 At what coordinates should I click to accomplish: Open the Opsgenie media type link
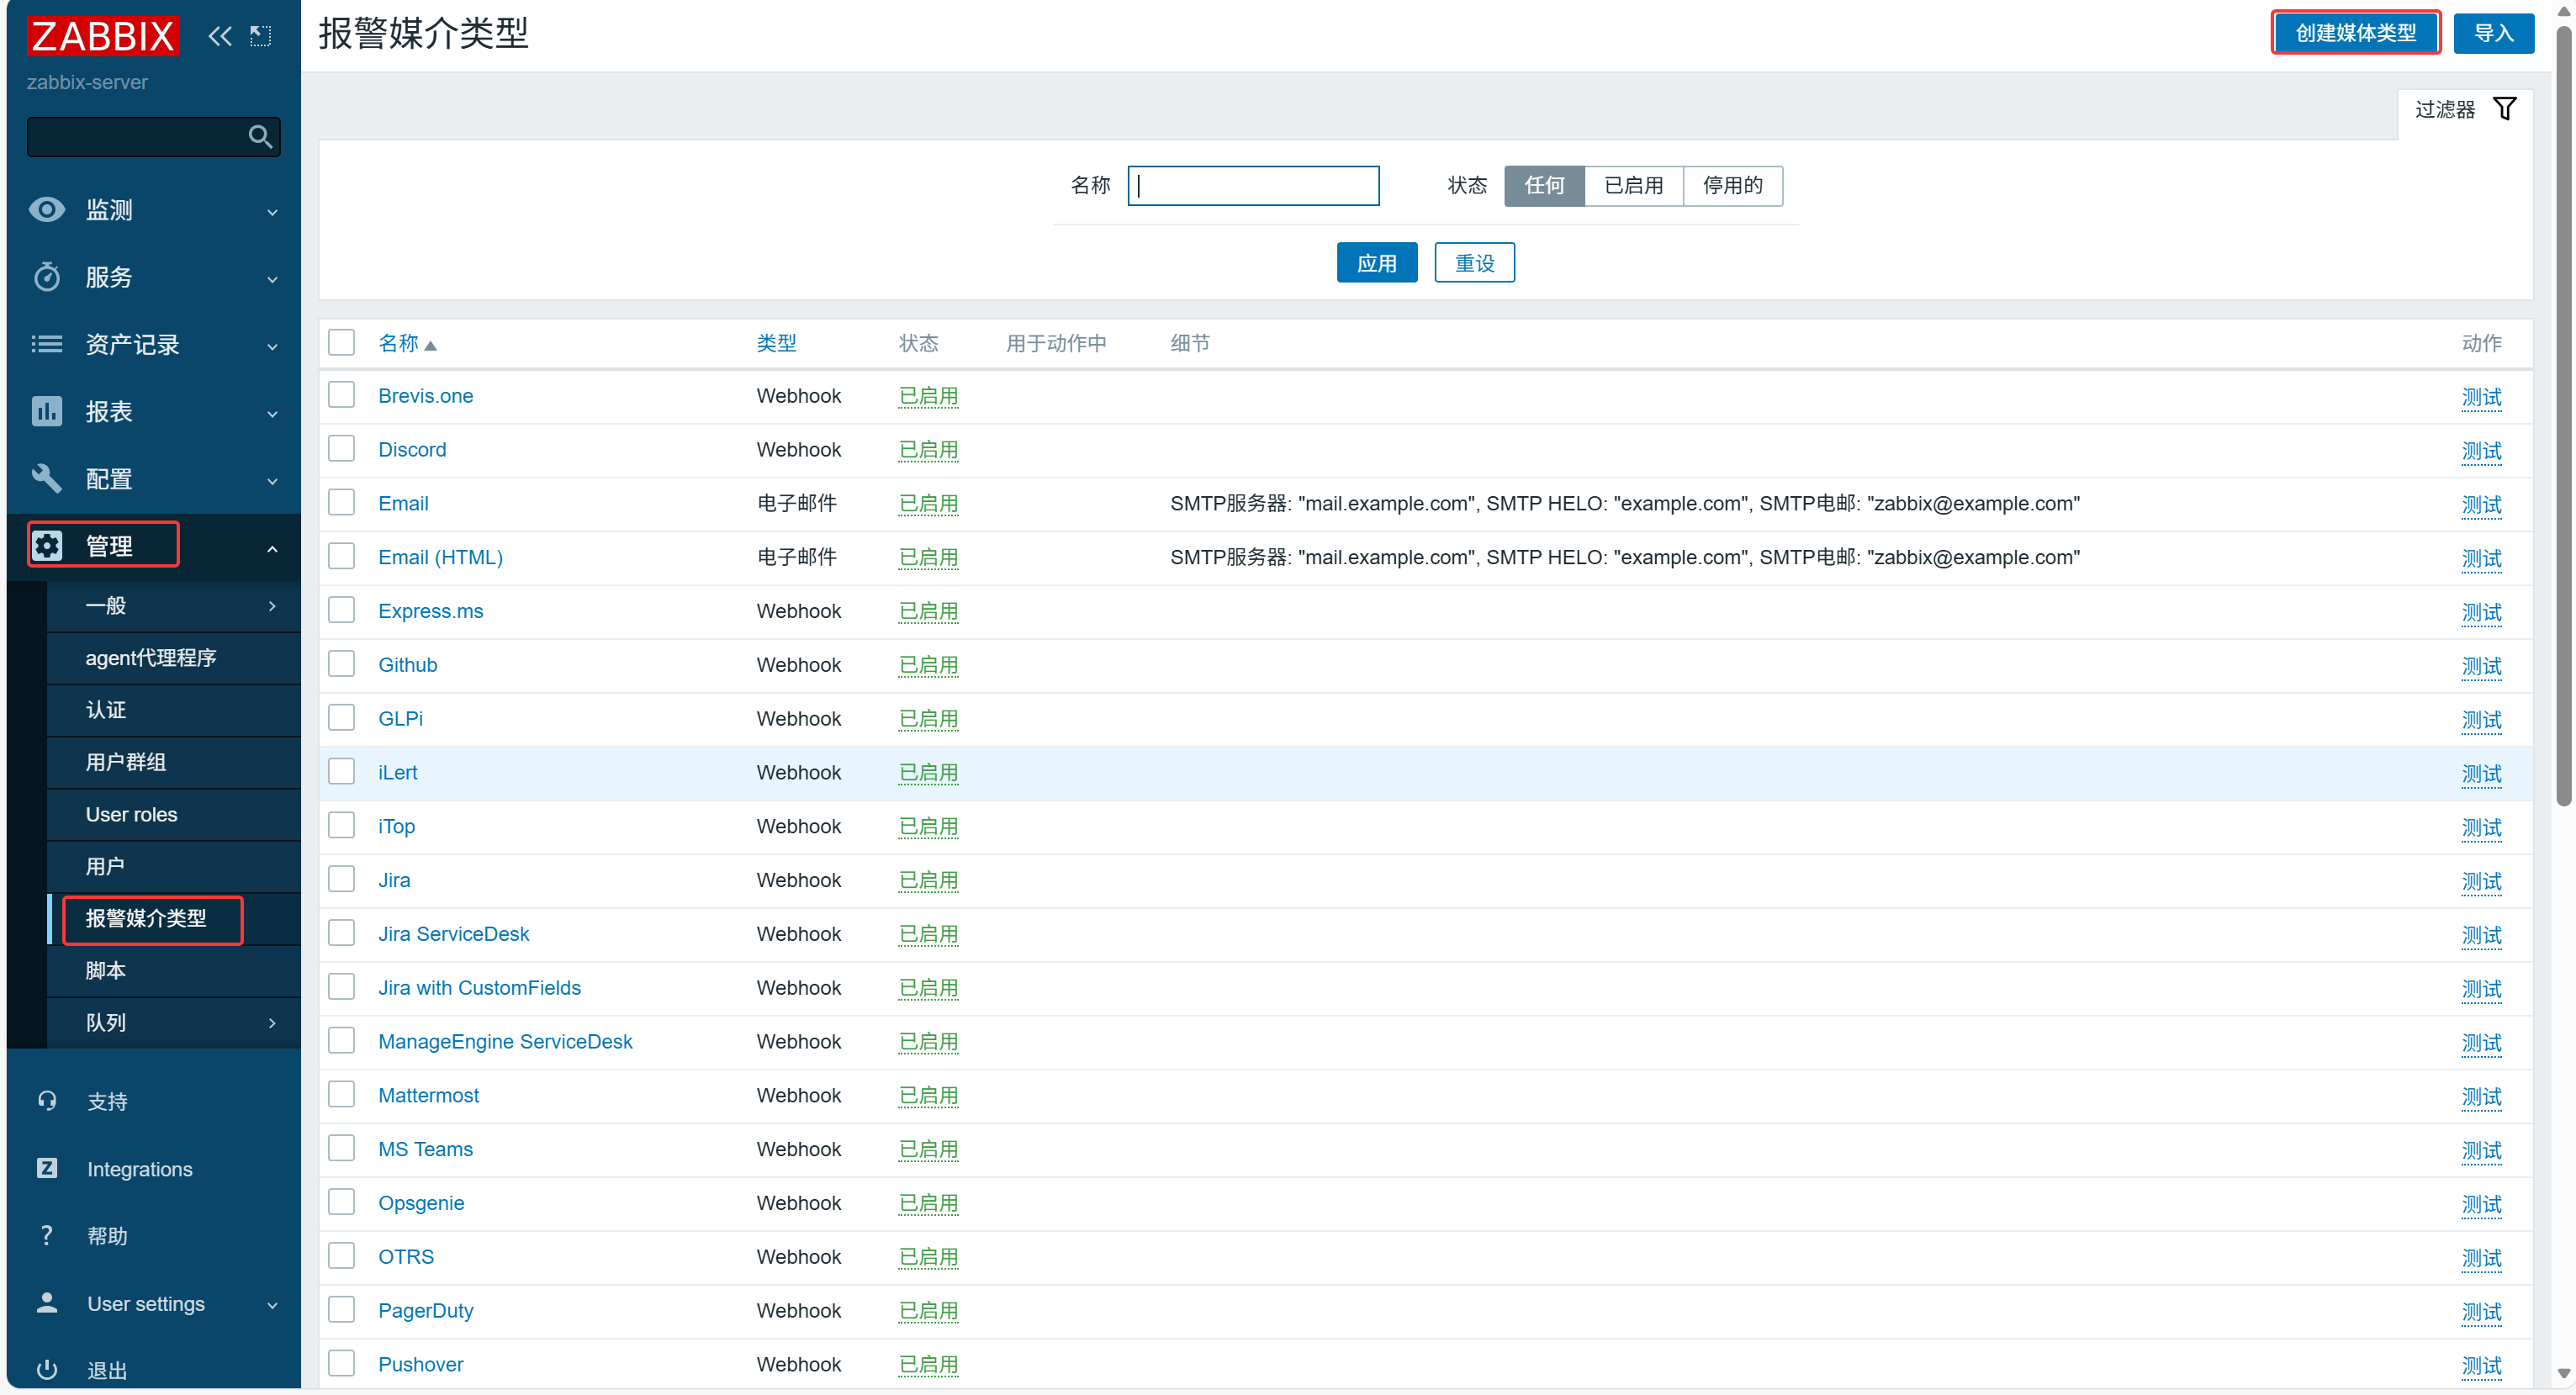(421, 1202)
